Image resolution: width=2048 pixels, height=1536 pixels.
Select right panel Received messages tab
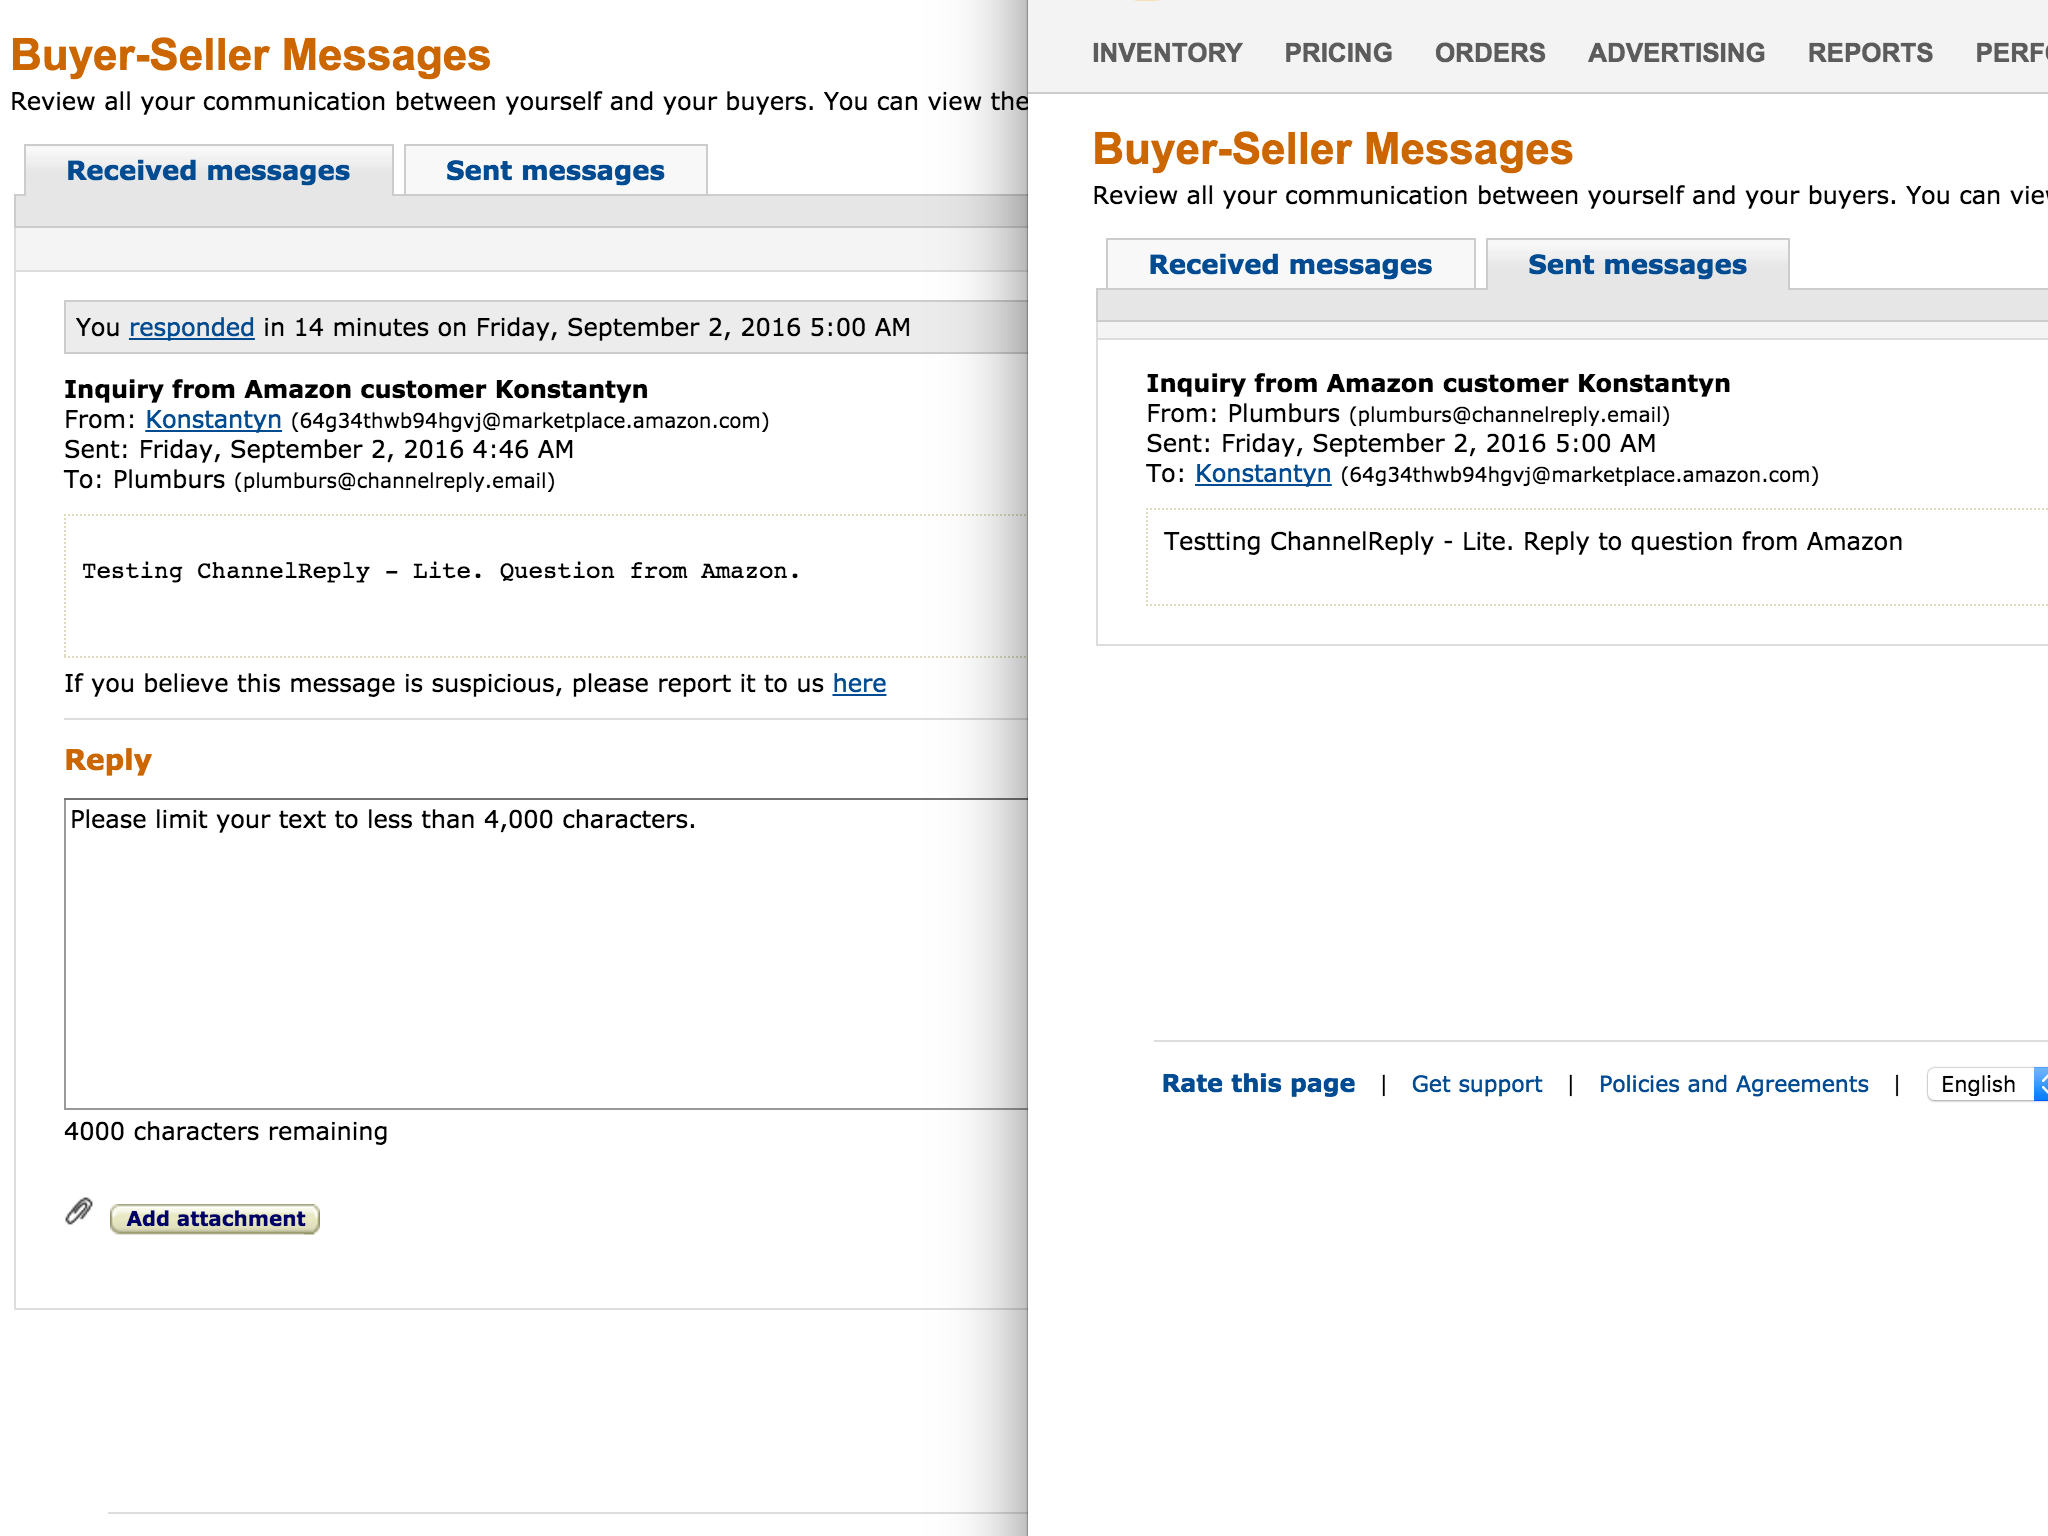[x=1290, y=265]
